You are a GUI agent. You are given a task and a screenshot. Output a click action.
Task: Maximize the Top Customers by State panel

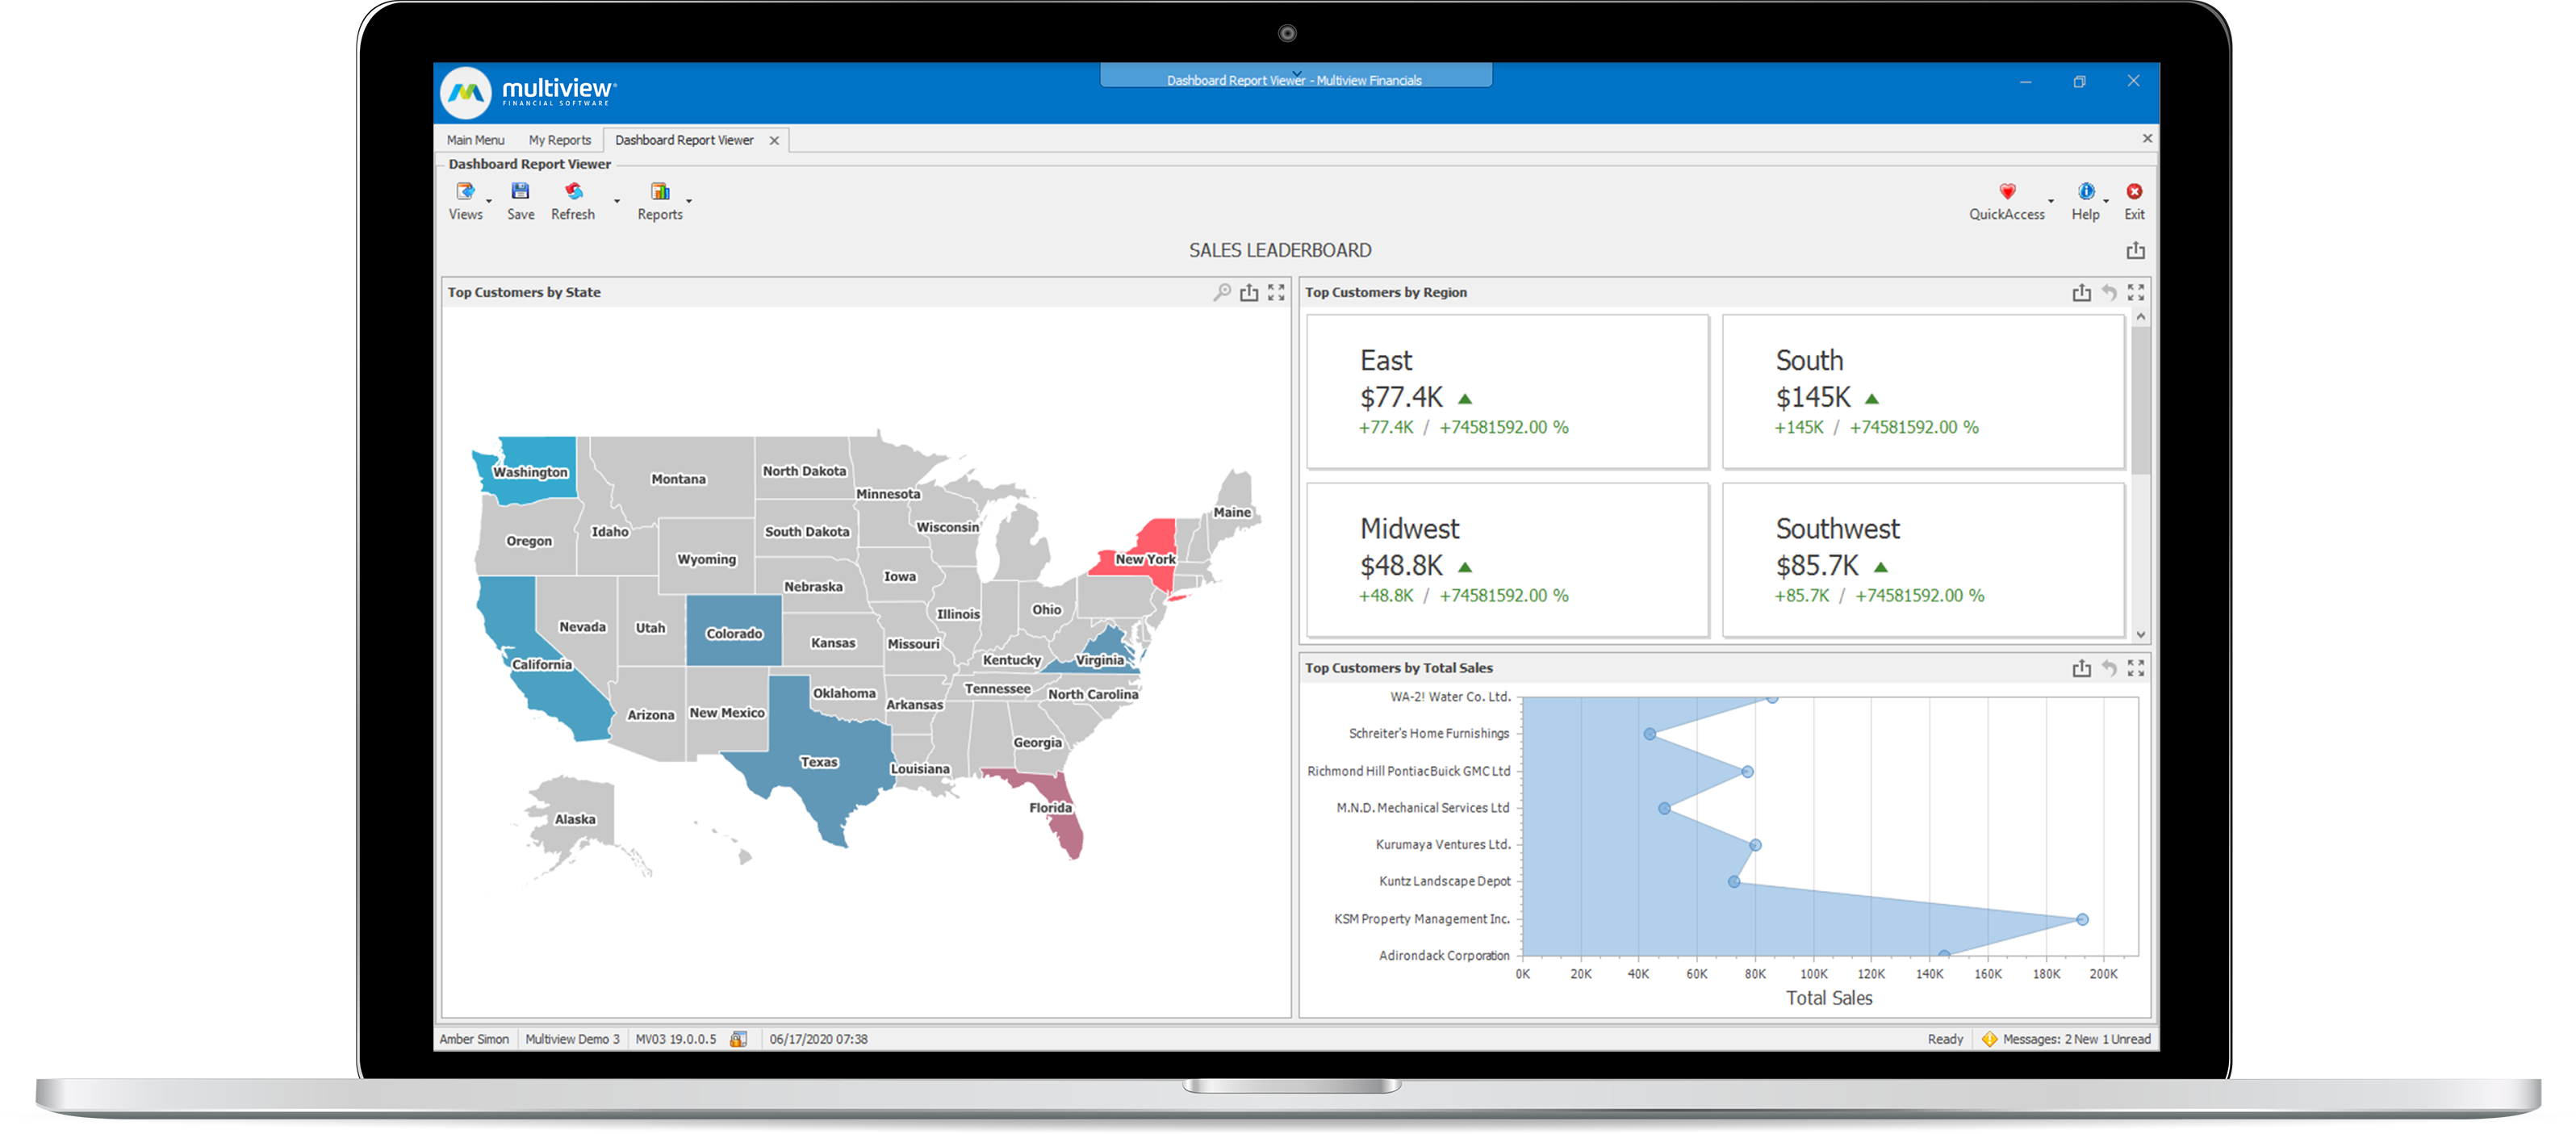(1276, 293)
